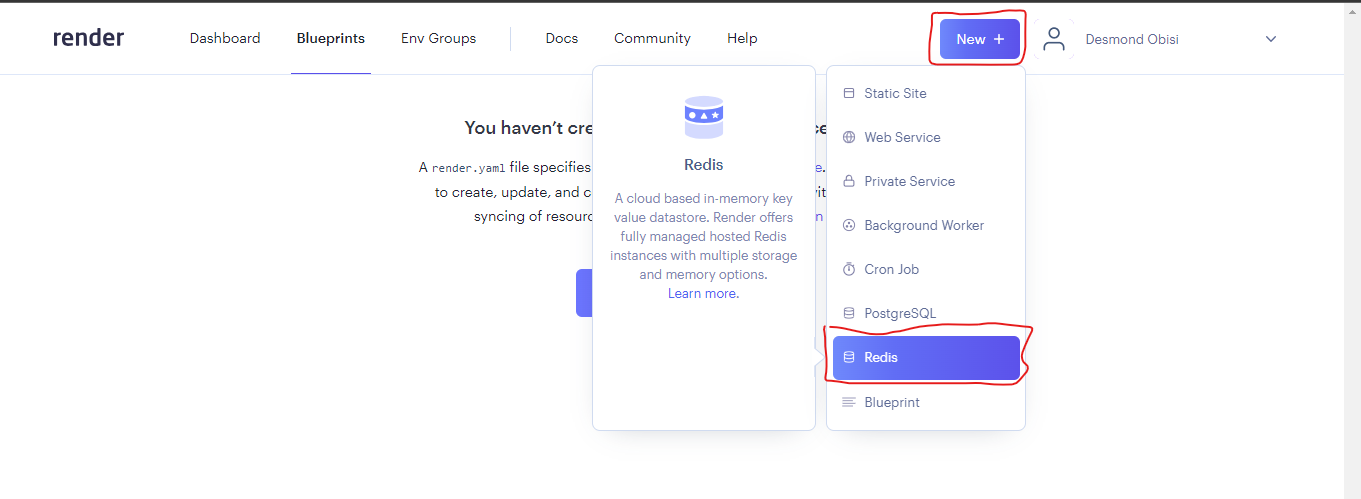1361x499 pixels.
Task: Select Web Service from the menu
Action: (x=926, y=137)
